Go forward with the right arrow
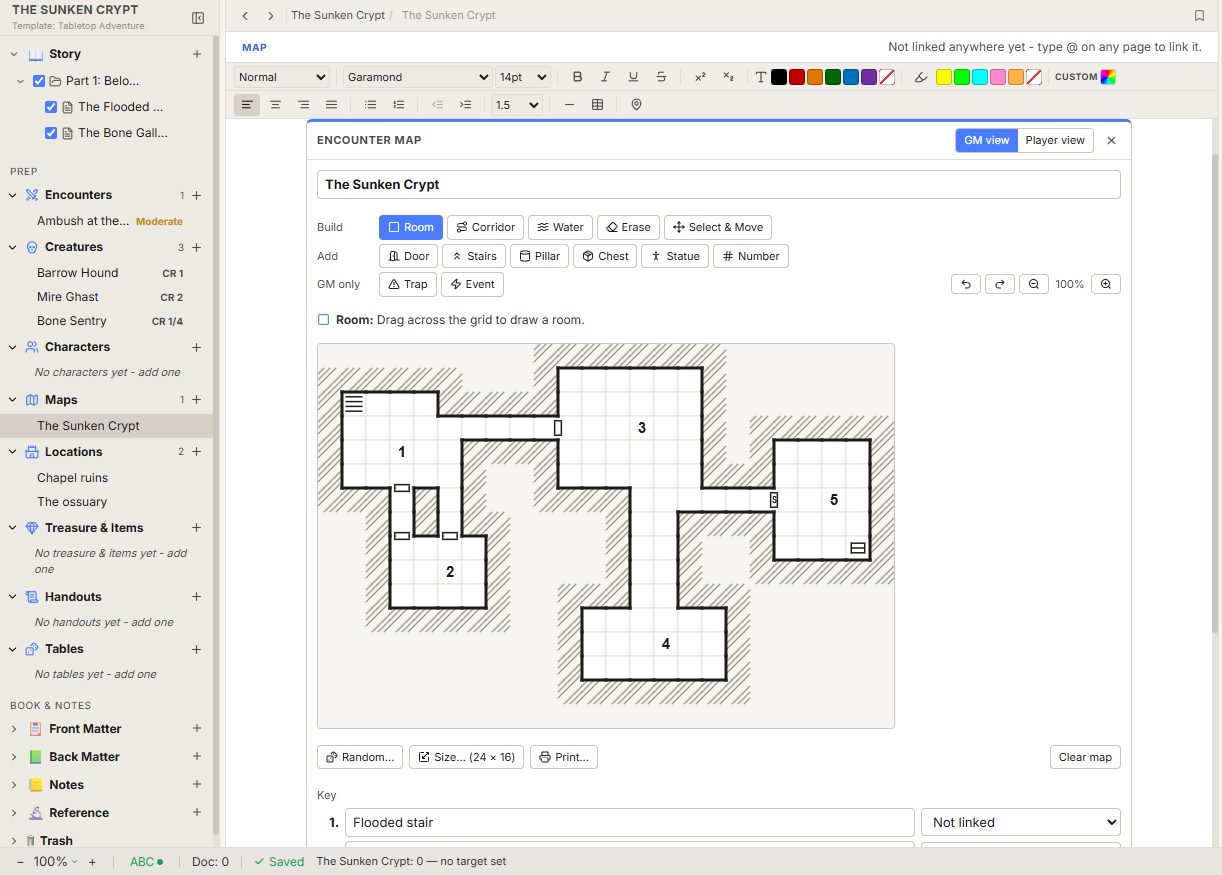1222x875 pixels. click(x=271, y=16)
